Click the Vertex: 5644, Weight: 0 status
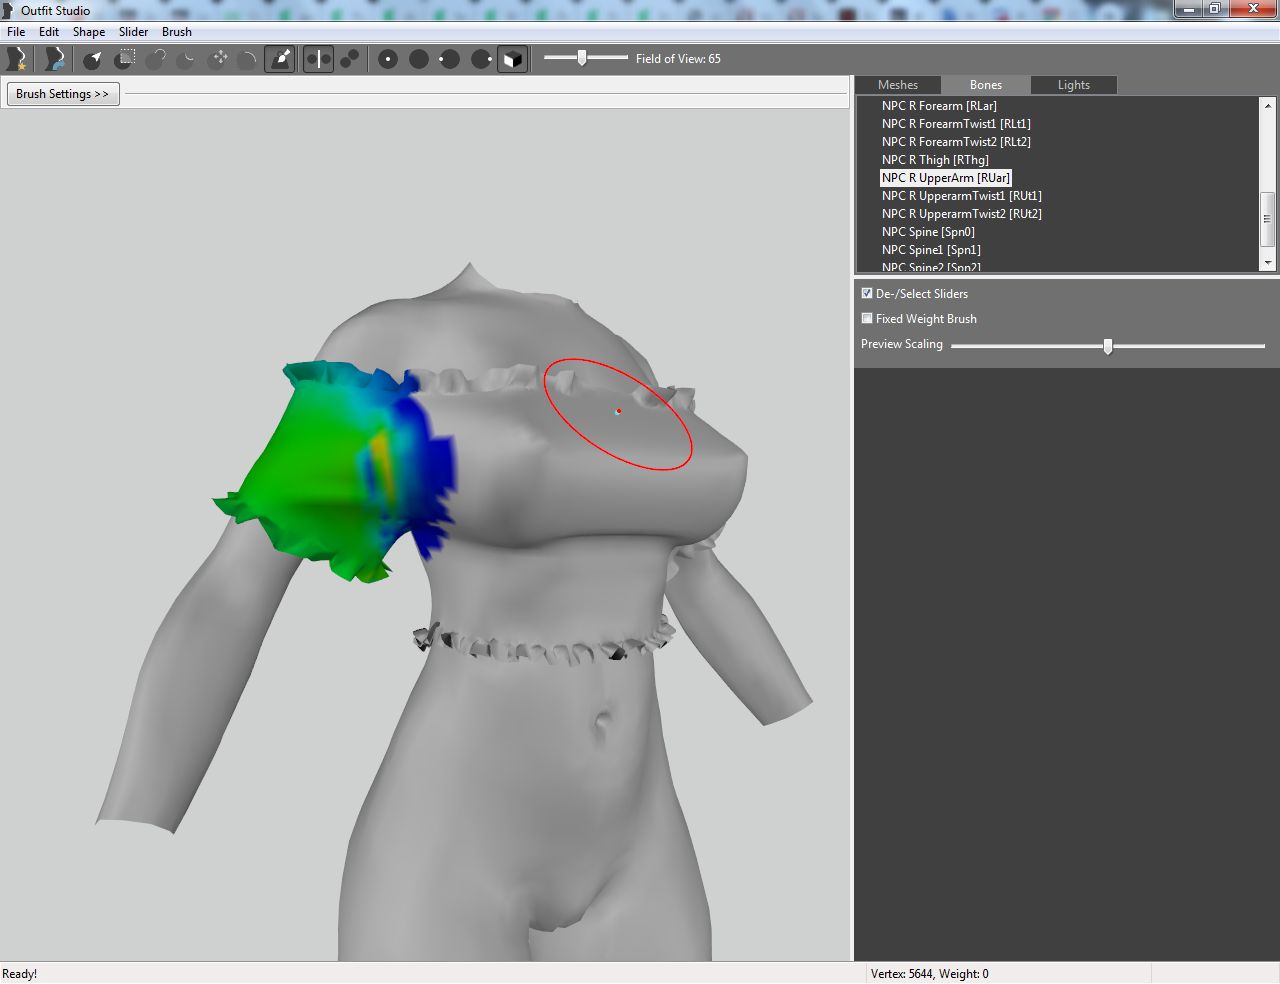Viewport: 1280px width, 984px height. (x=930, y=974)
